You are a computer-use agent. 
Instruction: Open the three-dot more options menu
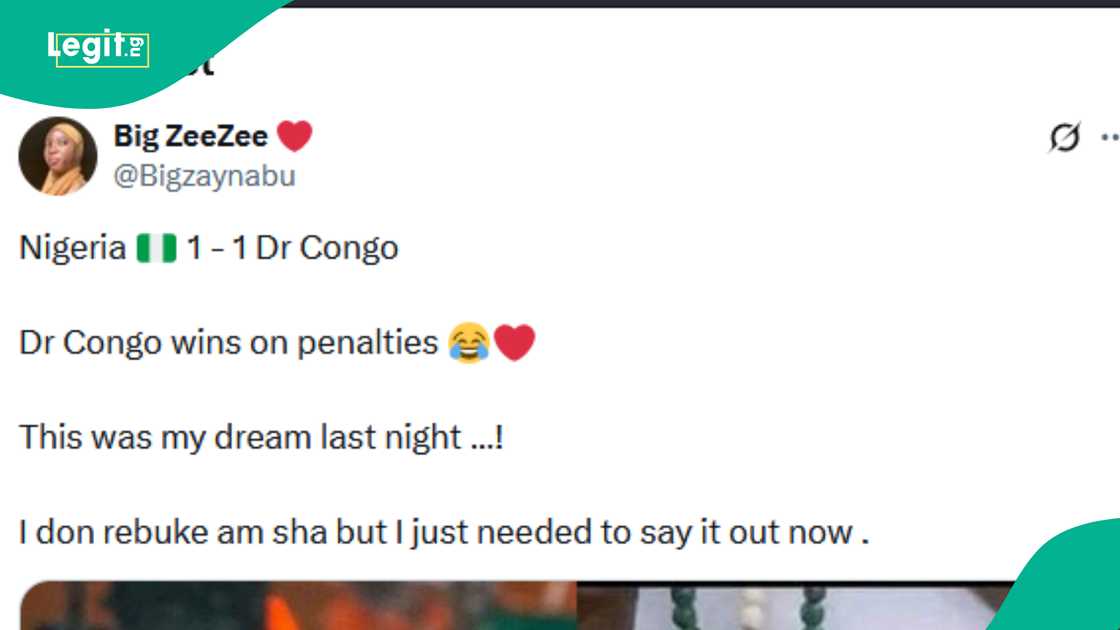pos(1111,135)
